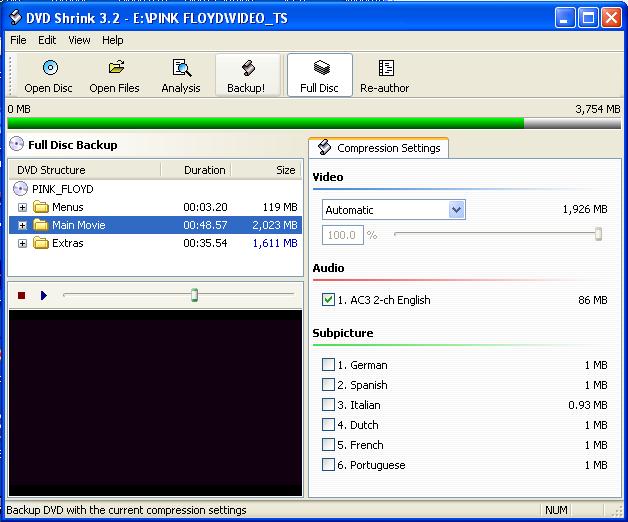Run Analysis from the toolbar
628x522 pixels.
[x=181, y=76]
